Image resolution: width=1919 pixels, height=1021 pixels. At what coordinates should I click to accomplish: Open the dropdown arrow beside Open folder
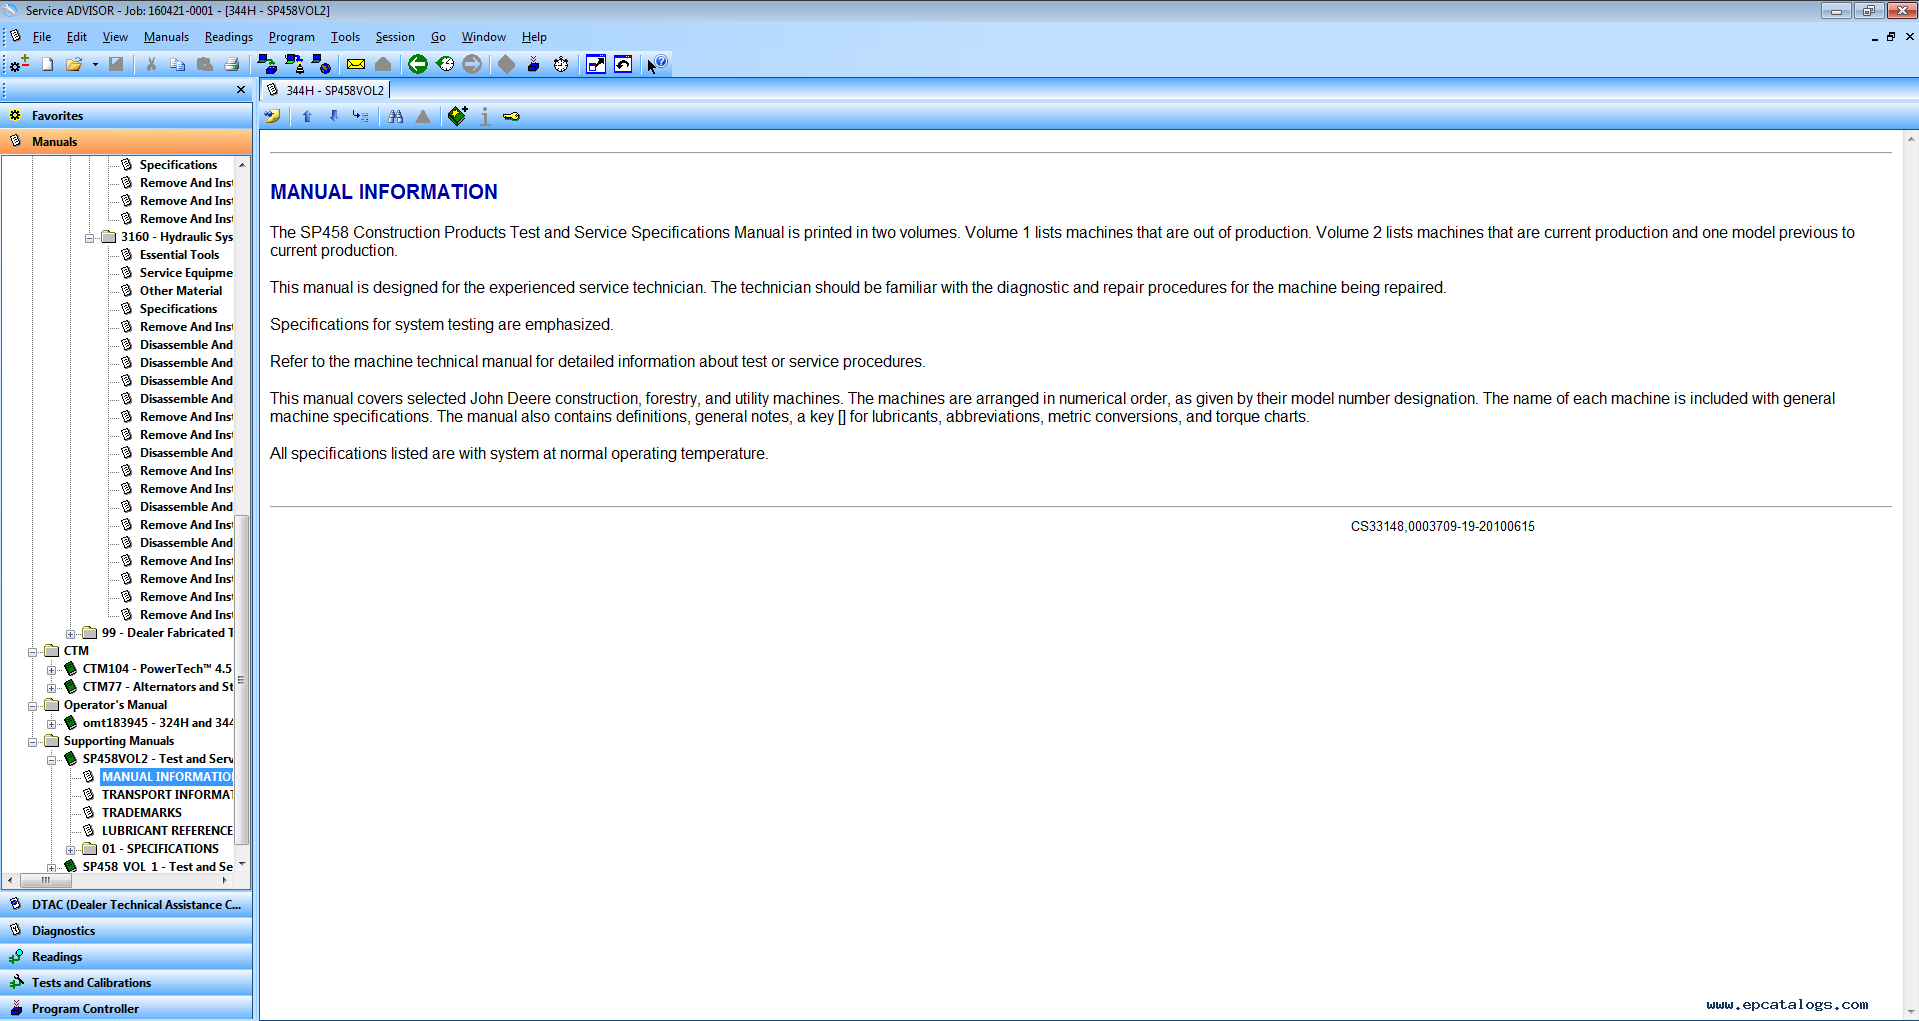(x=95, y=64)
